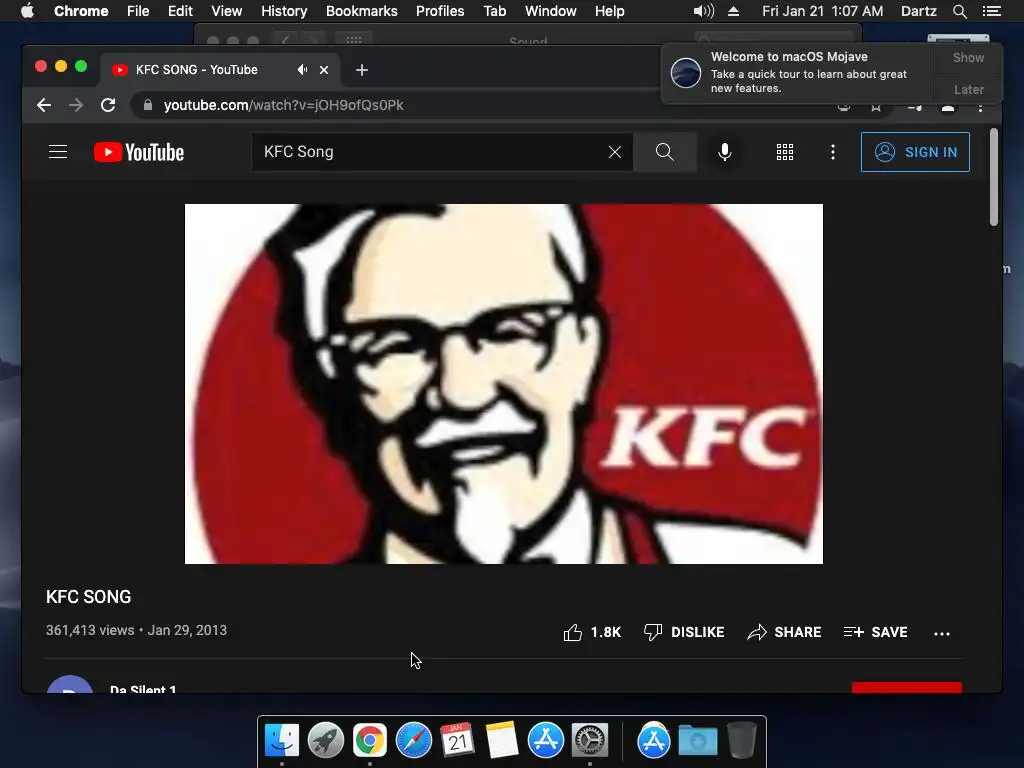Click the Chrome address bar URL

[283, 105]
